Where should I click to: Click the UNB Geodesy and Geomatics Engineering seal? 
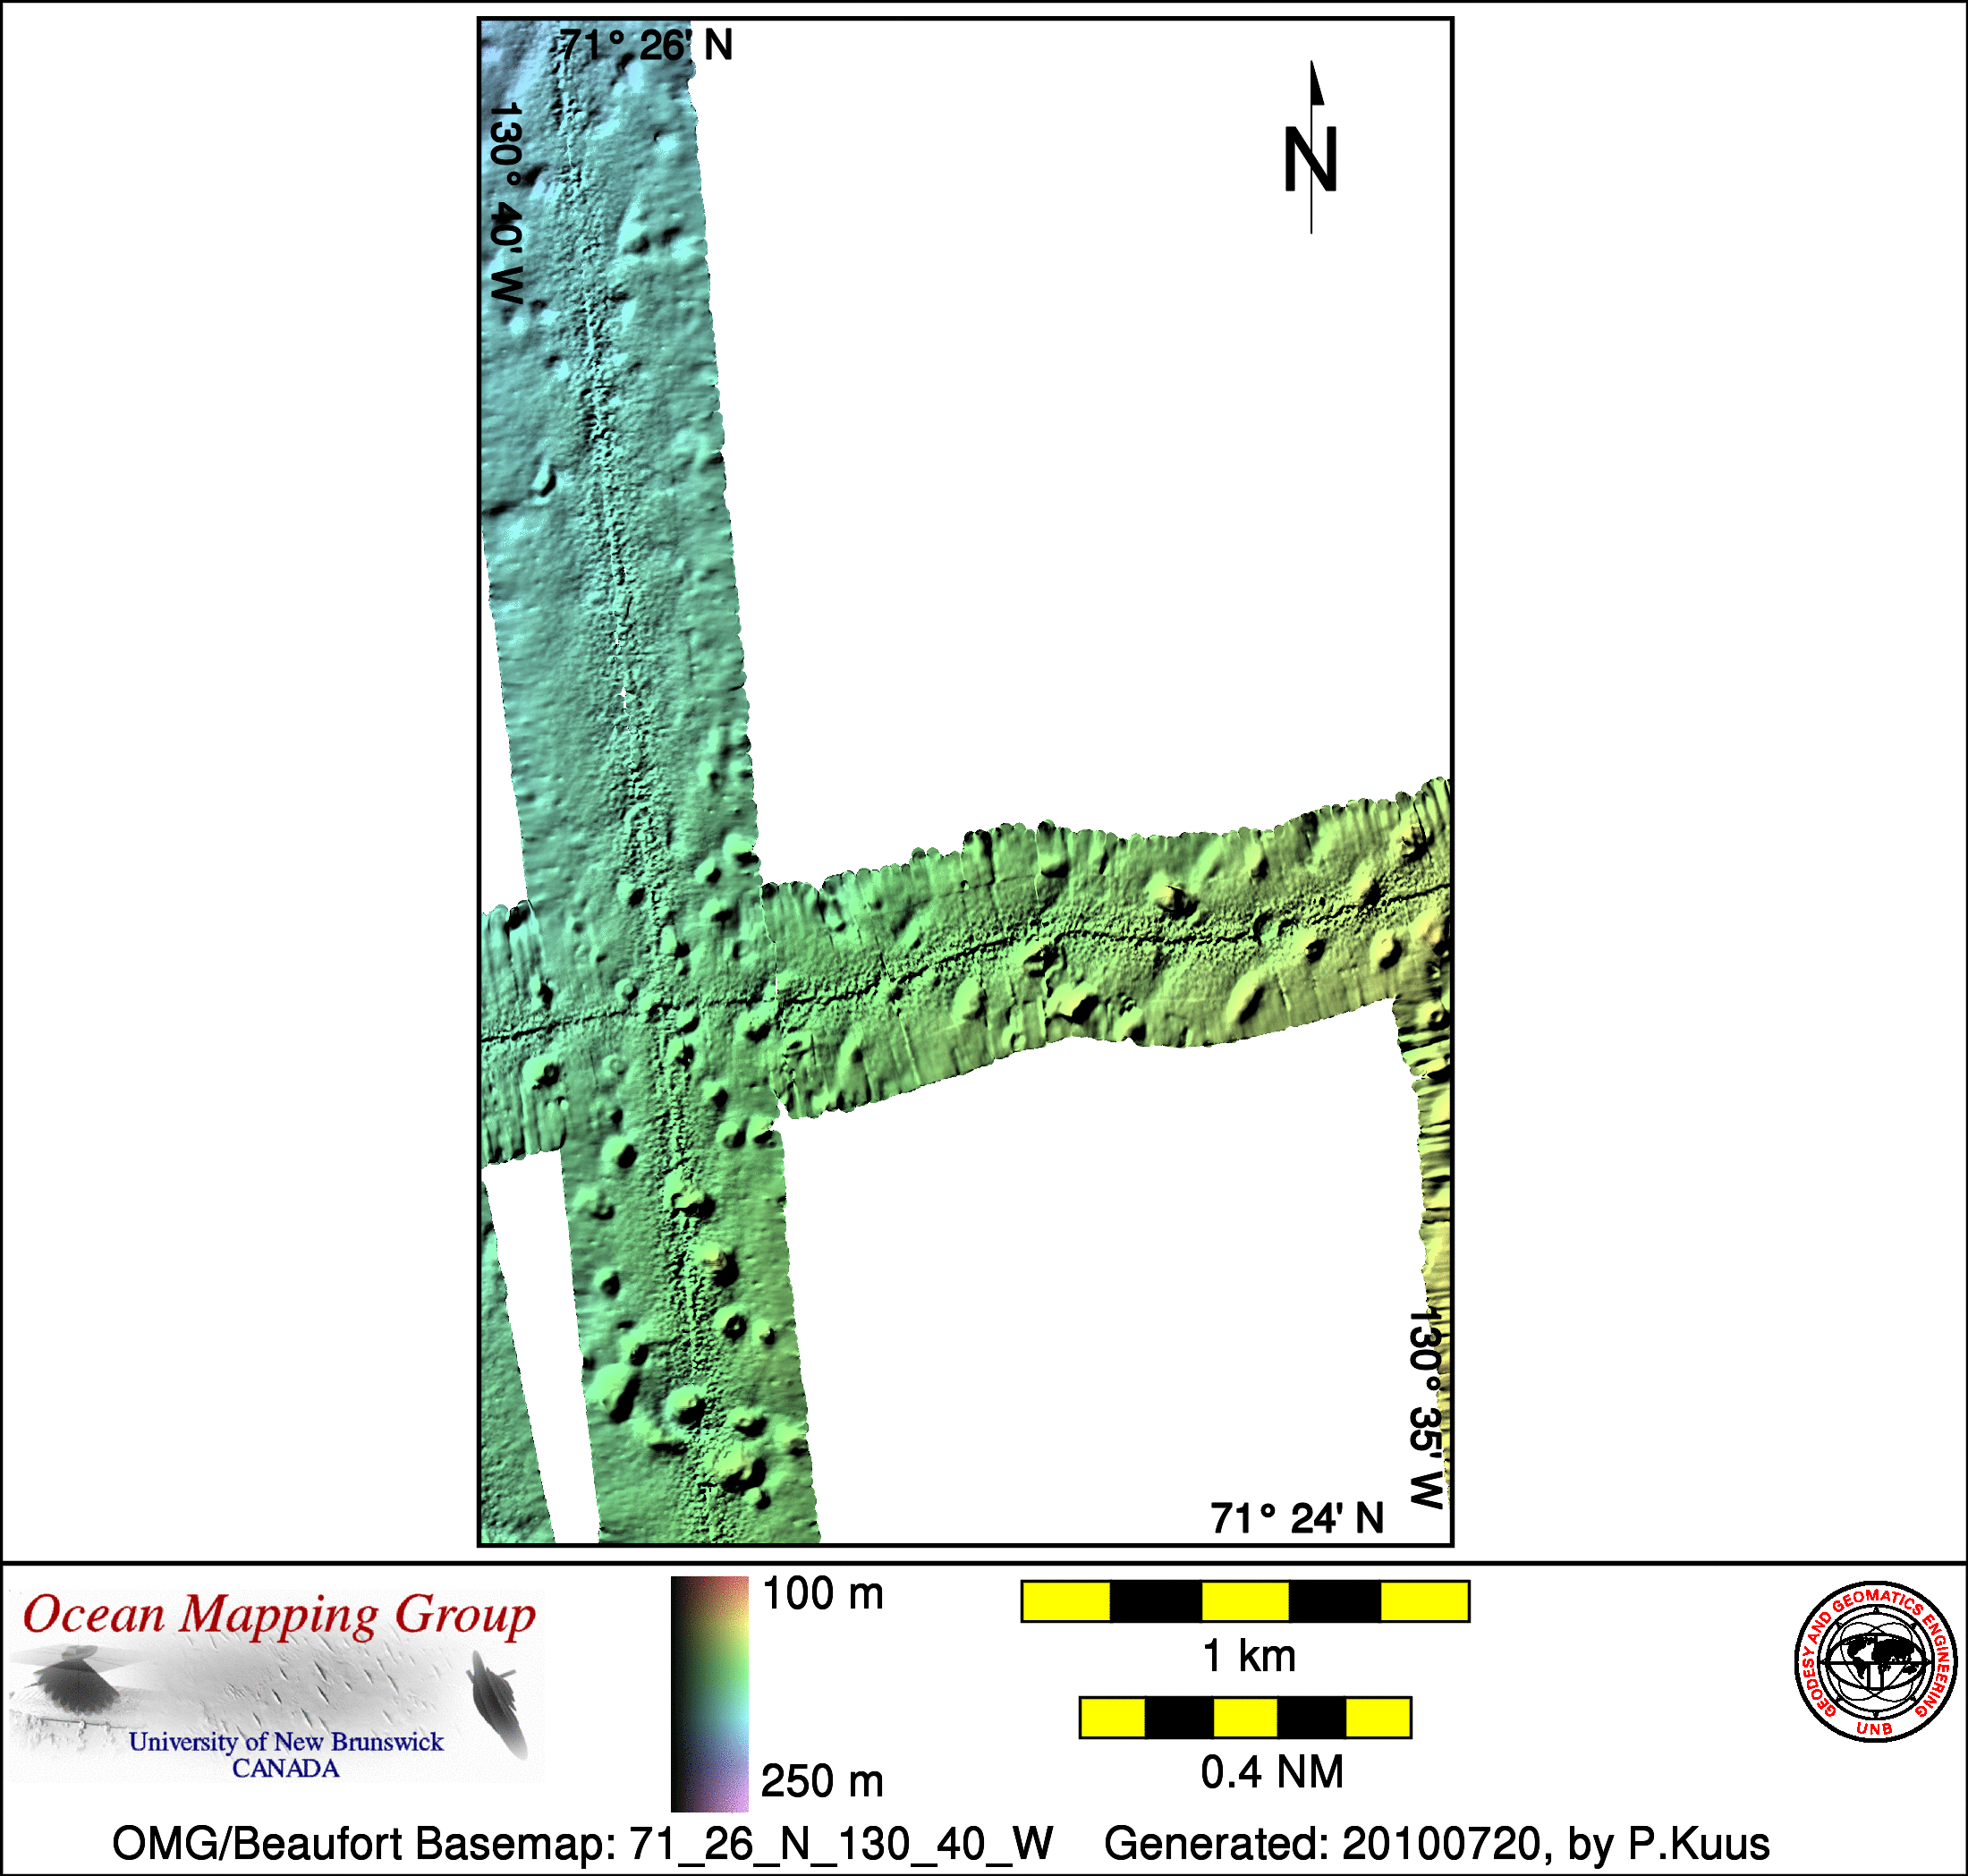[1875, 1661]
